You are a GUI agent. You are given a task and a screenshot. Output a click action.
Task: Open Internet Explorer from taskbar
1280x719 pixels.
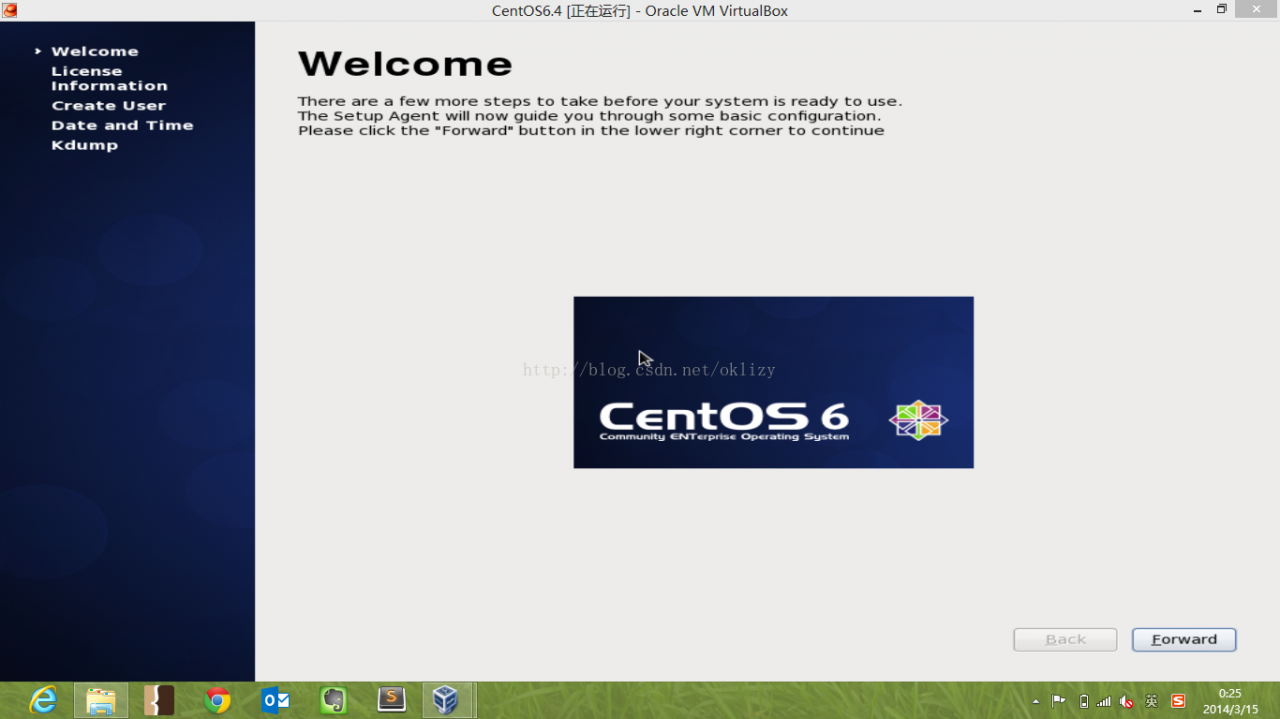(x=43, y=700)
